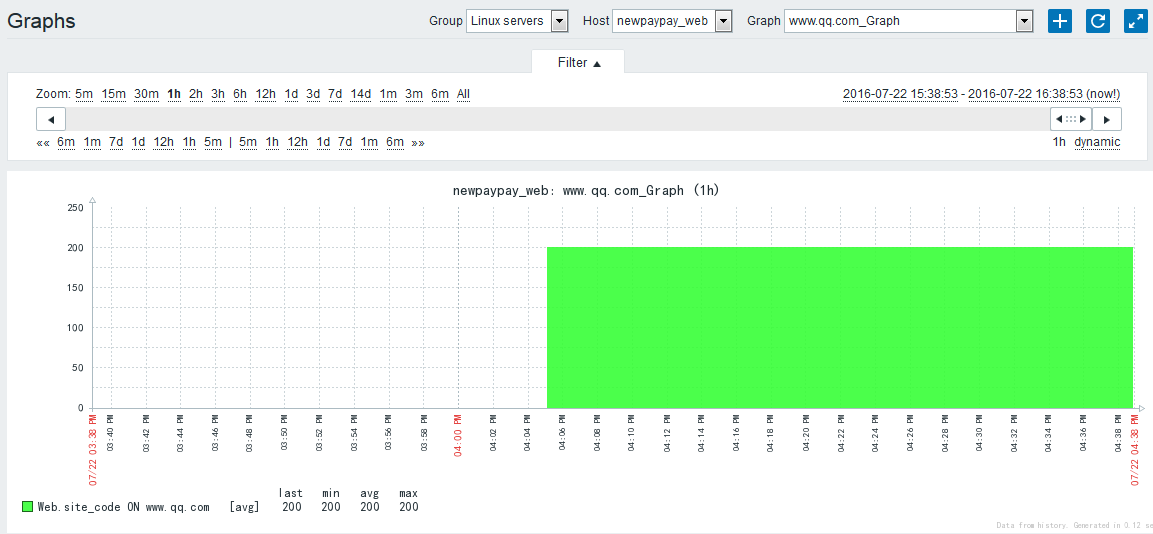Set zoom to 15m
The width and height of the screenshot is (1153, 534).
pos(114,94)
